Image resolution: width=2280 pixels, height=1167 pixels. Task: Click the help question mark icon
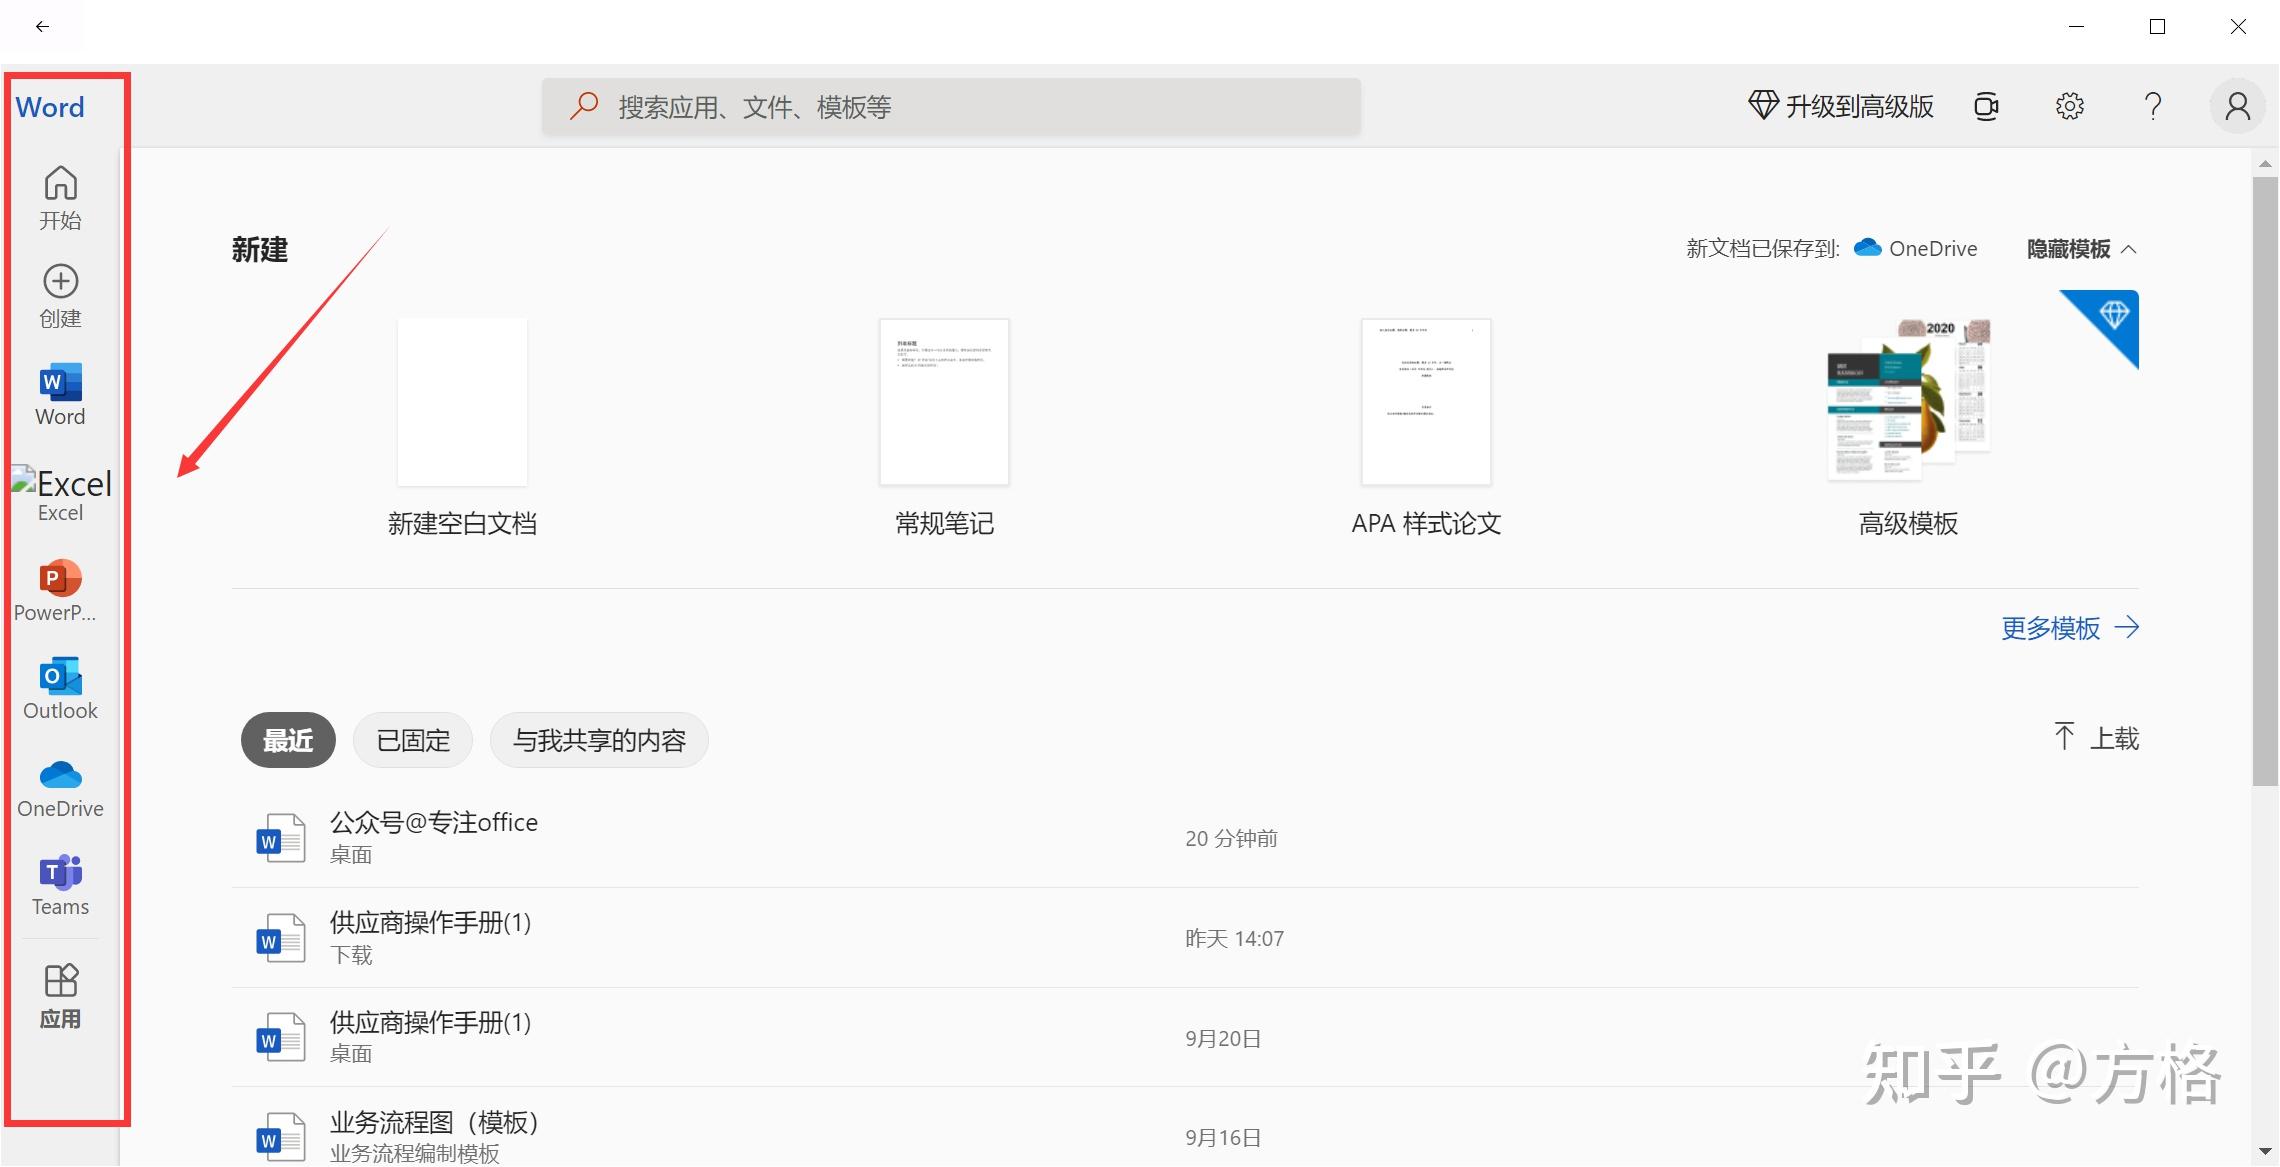point(2153,106)
